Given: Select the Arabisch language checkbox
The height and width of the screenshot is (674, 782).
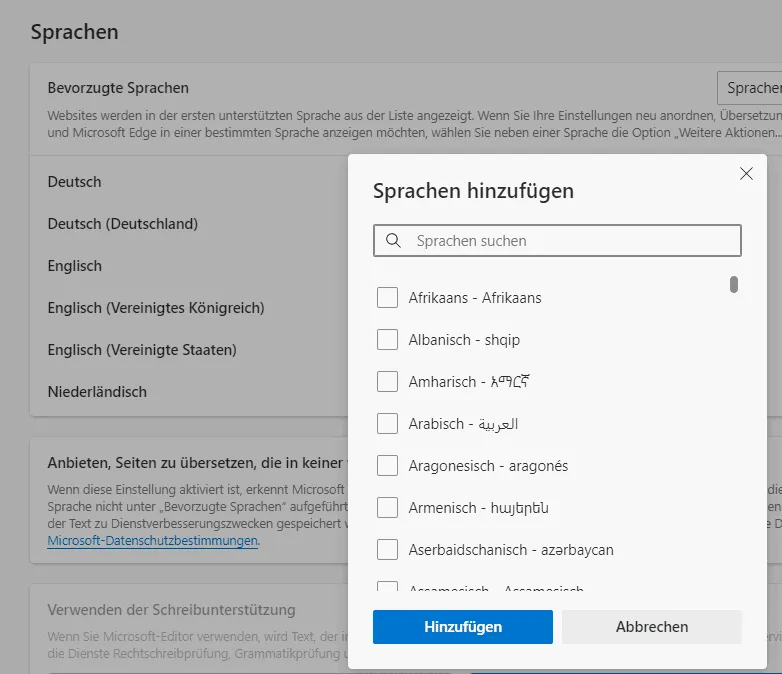Looking at the screenshot, I should (388, 424).
